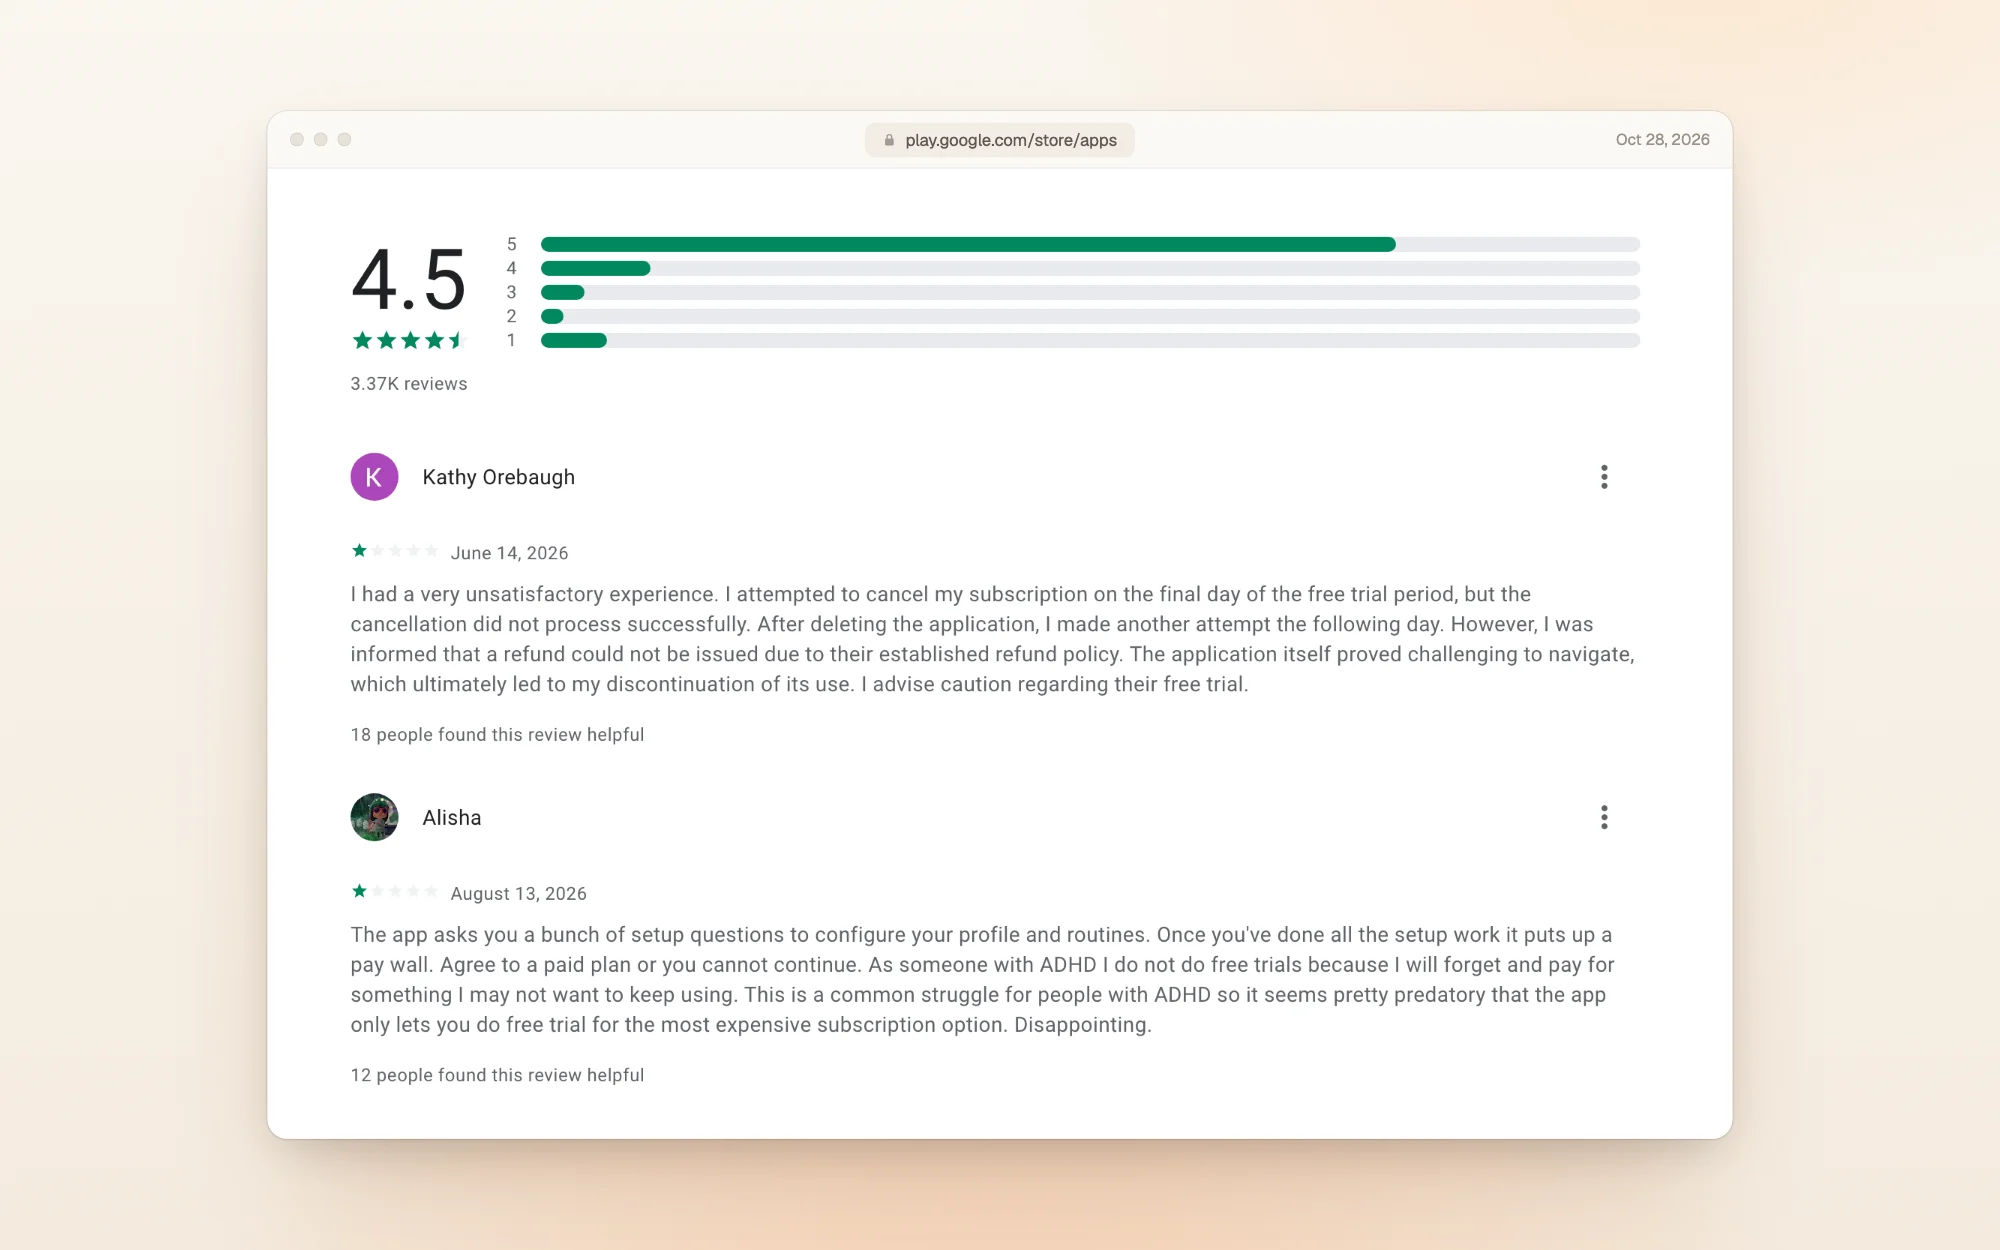The height and width of the screenshot is (1250, 2000).
Task: Open the options menu for Alisha's review
Action: click(1604, 818)
